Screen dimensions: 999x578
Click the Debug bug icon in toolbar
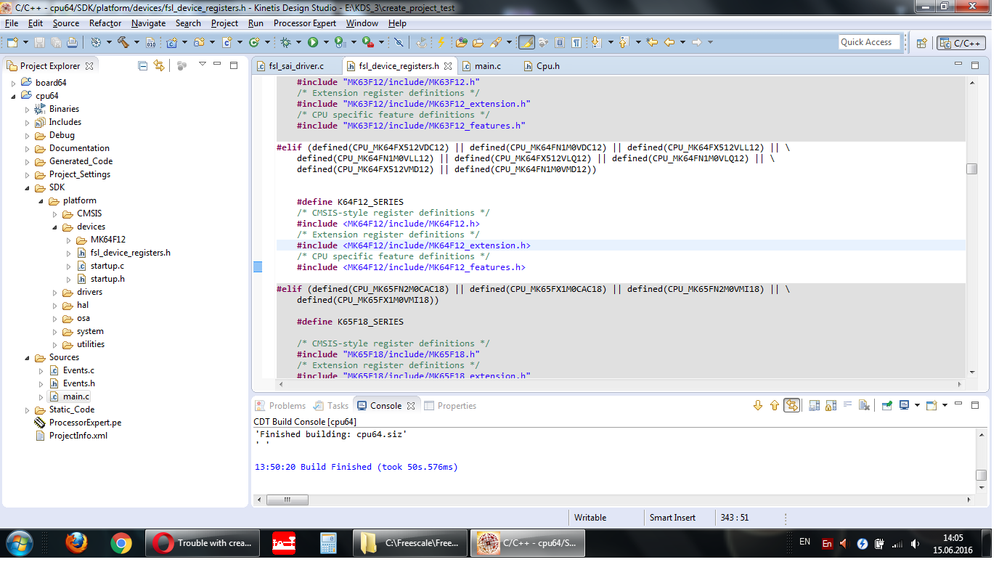point(285,42)
